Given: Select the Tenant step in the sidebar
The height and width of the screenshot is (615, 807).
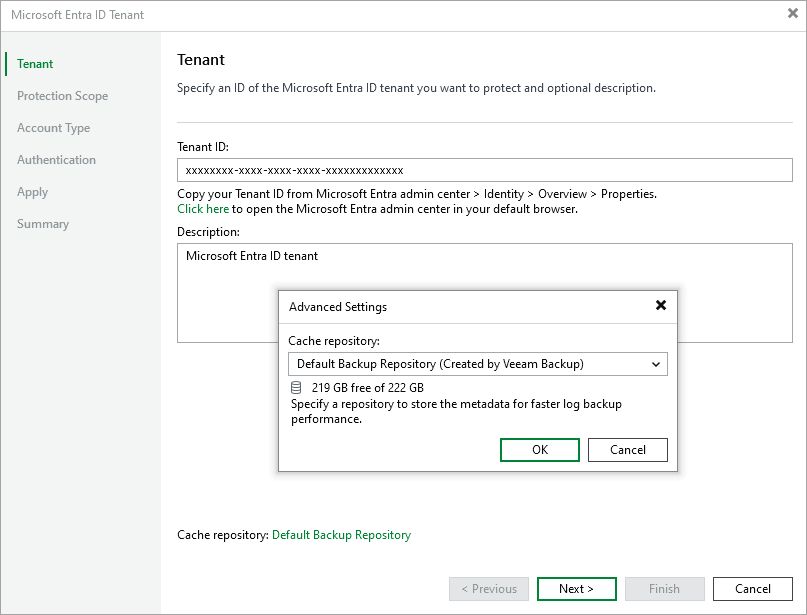Looking at the screenshot, I should (x=34, y=63).
